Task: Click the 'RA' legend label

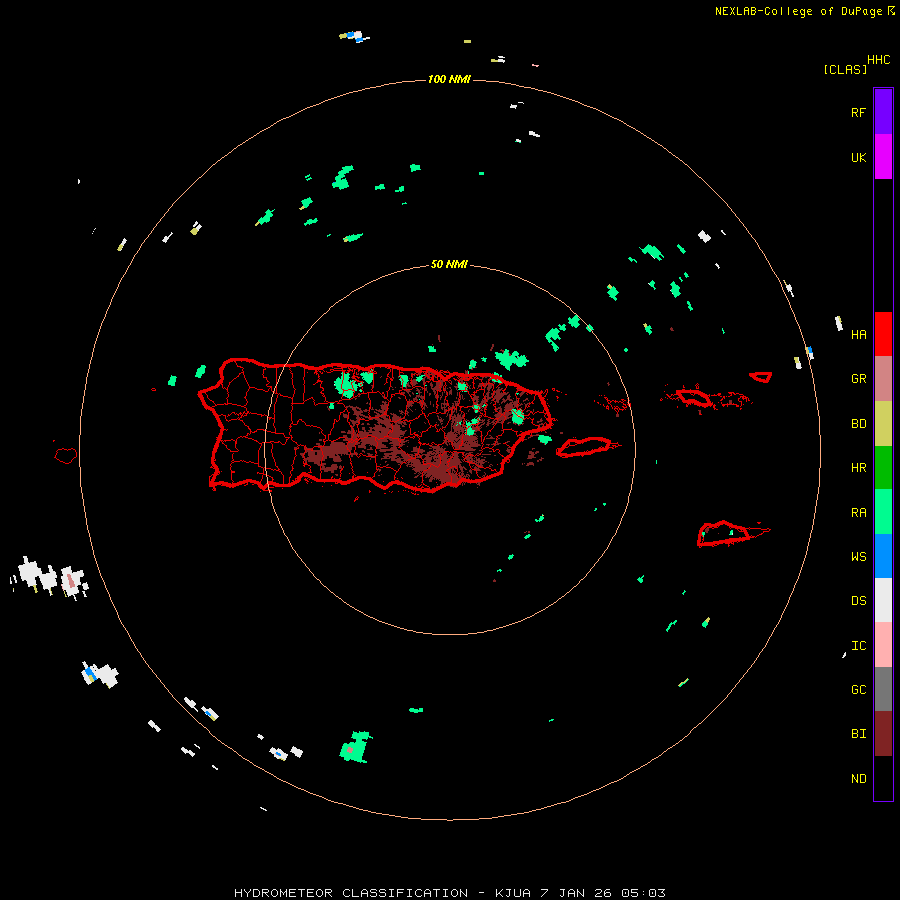Action: point(858,513)
